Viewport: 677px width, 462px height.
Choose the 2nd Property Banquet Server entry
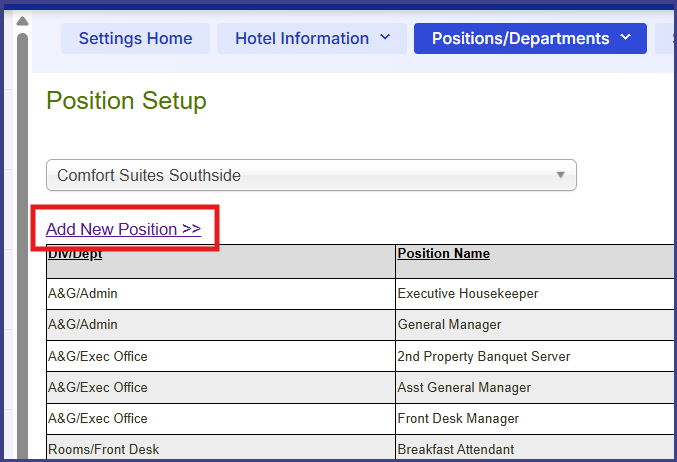click(x=484, y=356)
